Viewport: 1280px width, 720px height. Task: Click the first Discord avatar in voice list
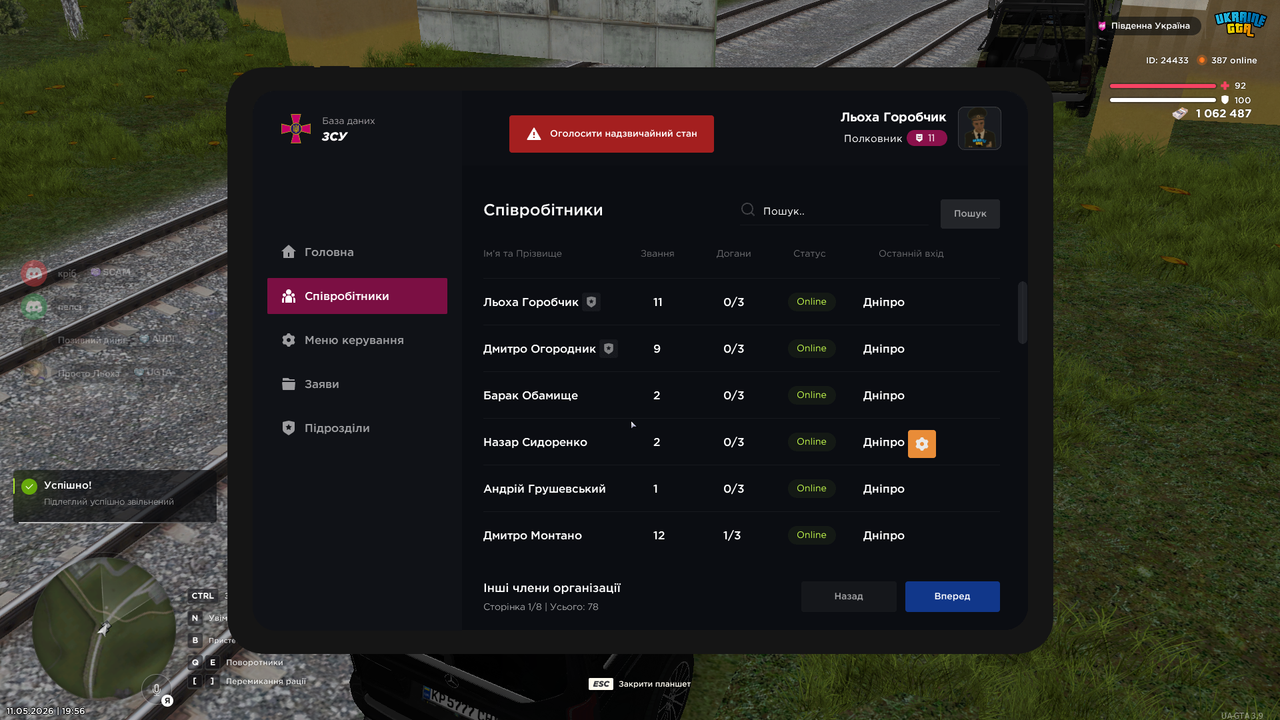tap(34, 272)
